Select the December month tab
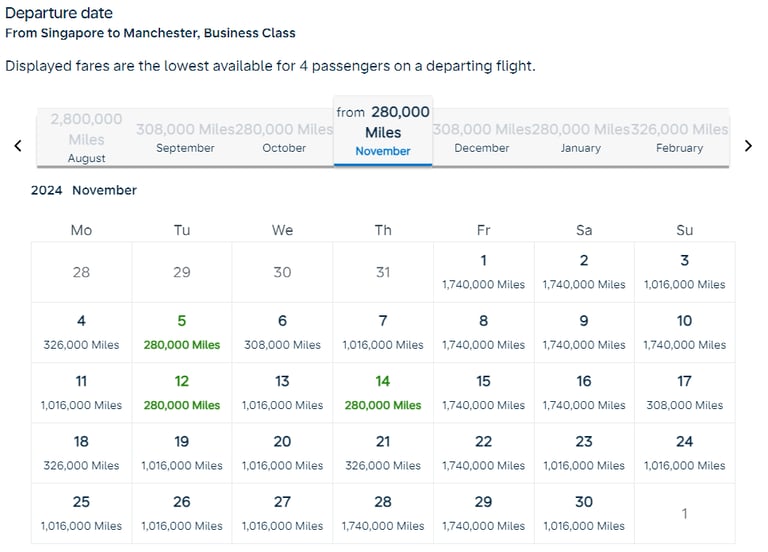This screenshot has width=768, height=552. point(482,138)
